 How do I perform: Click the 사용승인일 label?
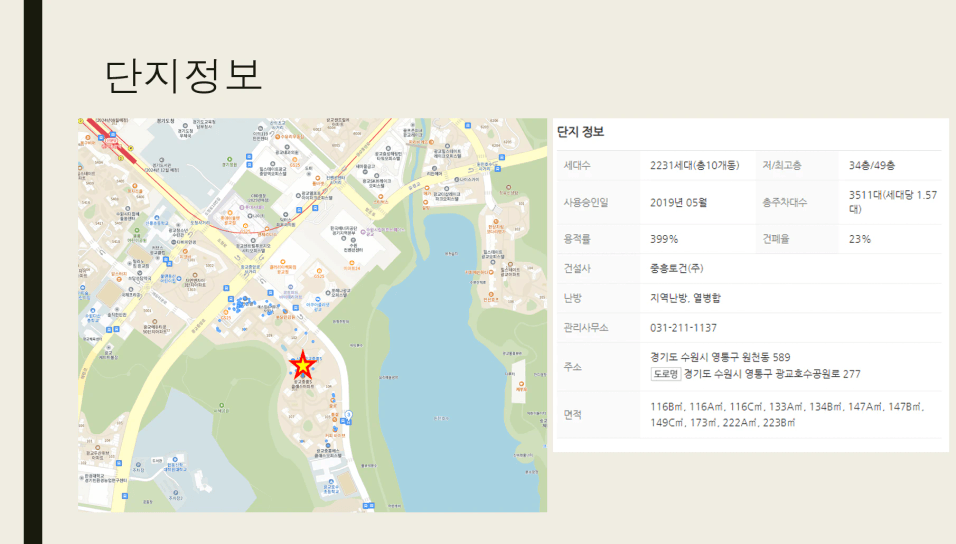pyautogui.click(x=586, y=202)
